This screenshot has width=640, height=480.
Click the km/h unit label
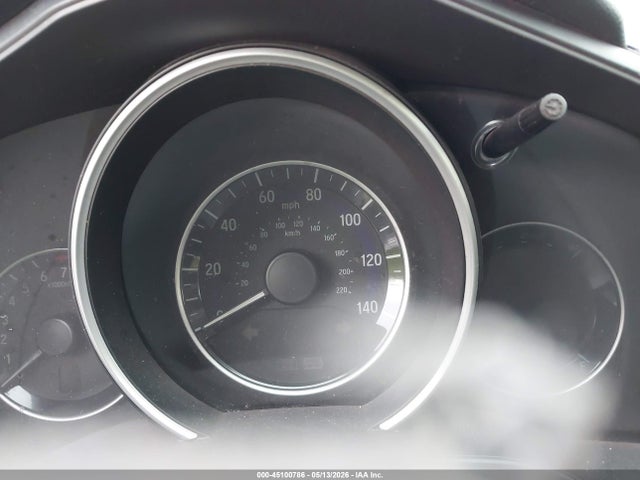click(293, 233)
